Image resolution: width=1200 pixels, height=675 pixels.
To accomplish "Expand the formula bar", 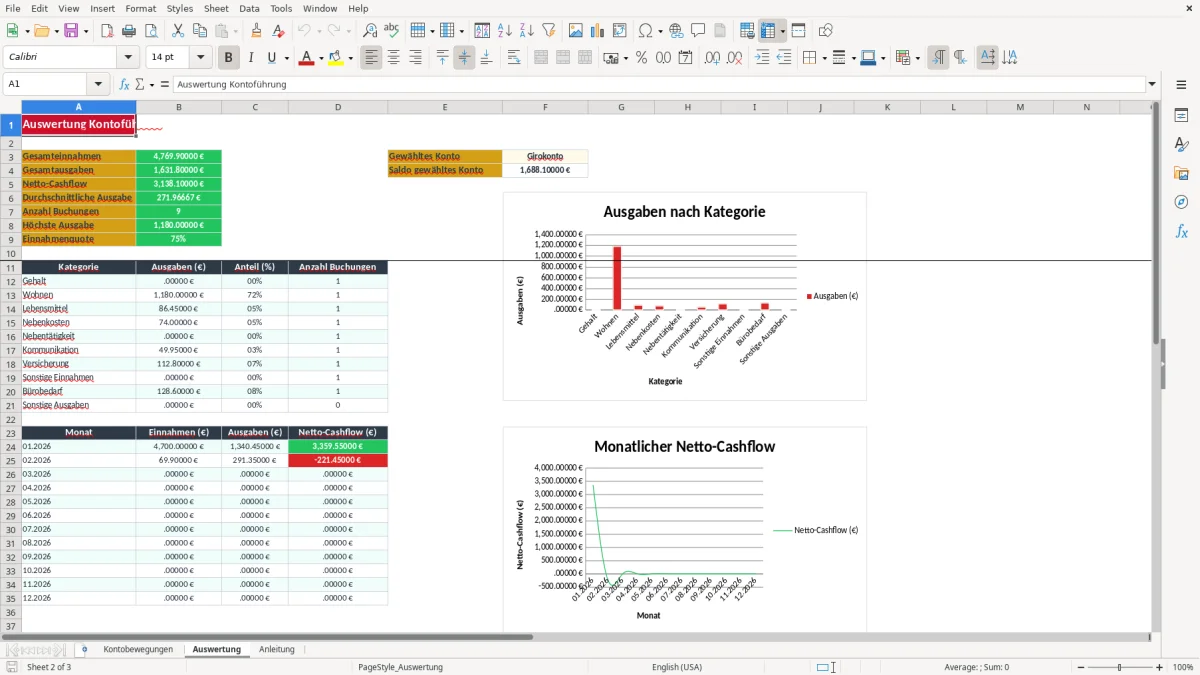I will click(1152, 84).
